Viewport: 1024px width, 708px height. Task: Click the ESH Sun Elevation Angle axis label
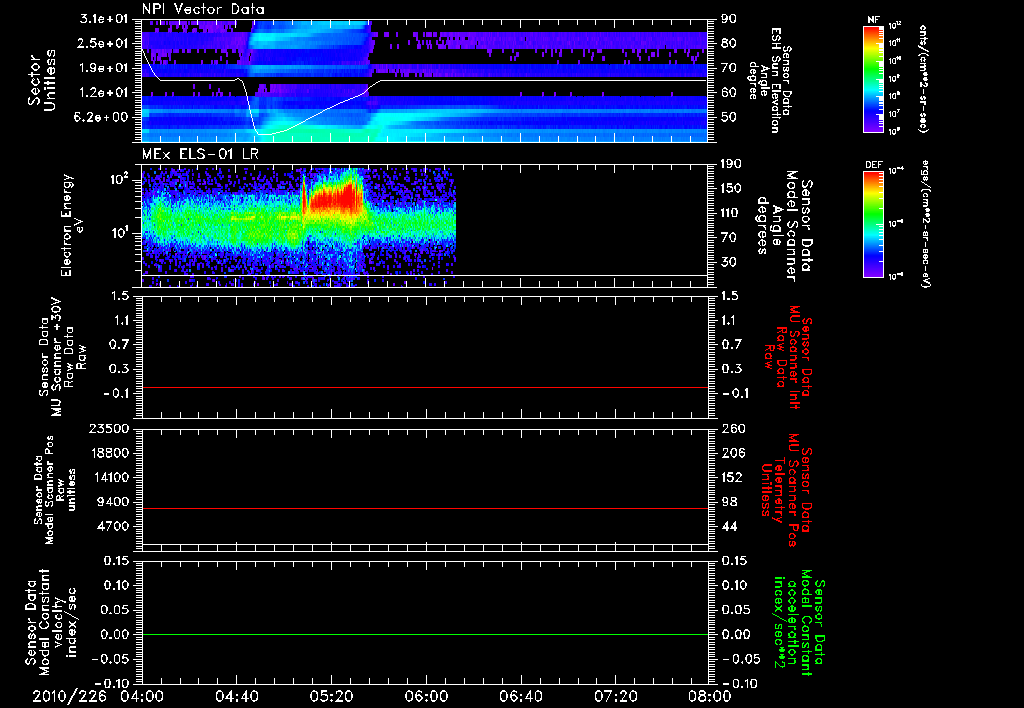769,80
